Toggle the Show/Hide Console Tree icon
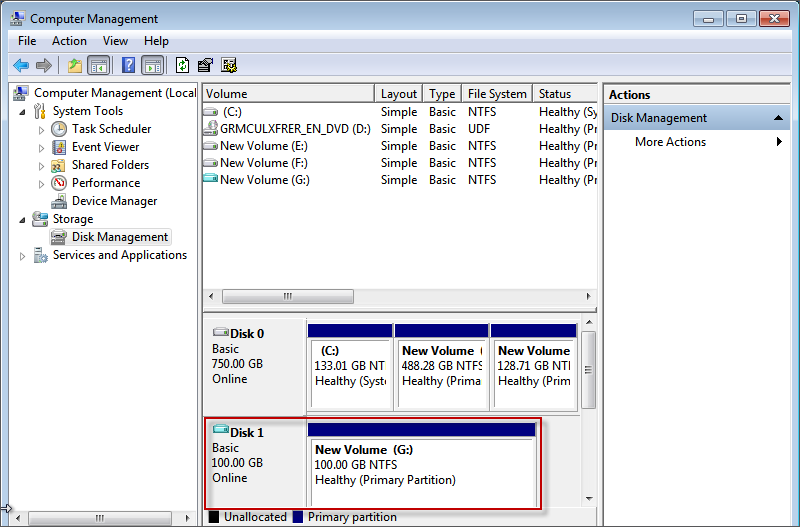Screen dimensions: 800x527 98,65
